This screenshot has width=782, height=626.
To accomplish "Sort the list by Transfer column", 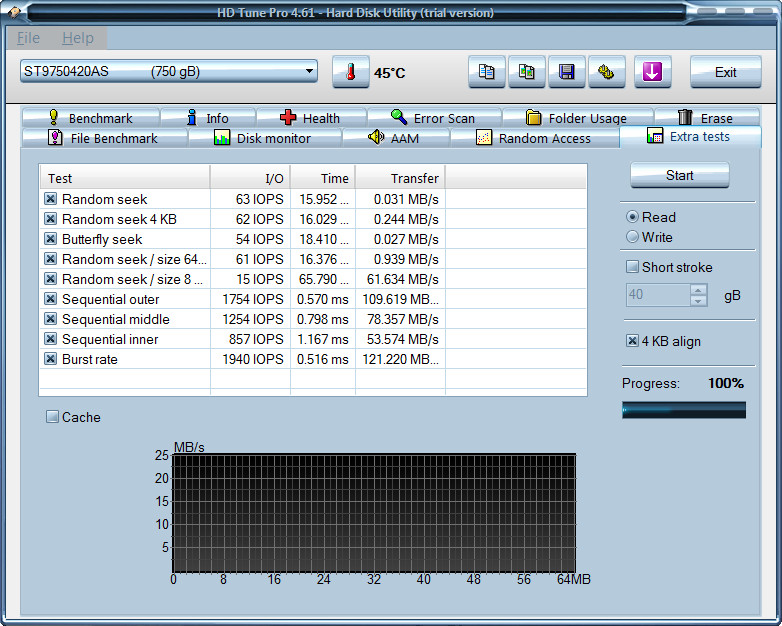I will point(400,178).
